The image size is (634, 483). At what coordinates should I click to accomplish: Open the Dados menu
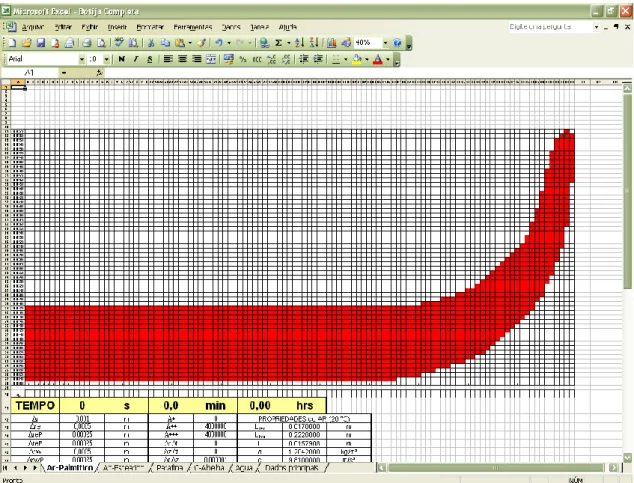[x=231, y=27]
